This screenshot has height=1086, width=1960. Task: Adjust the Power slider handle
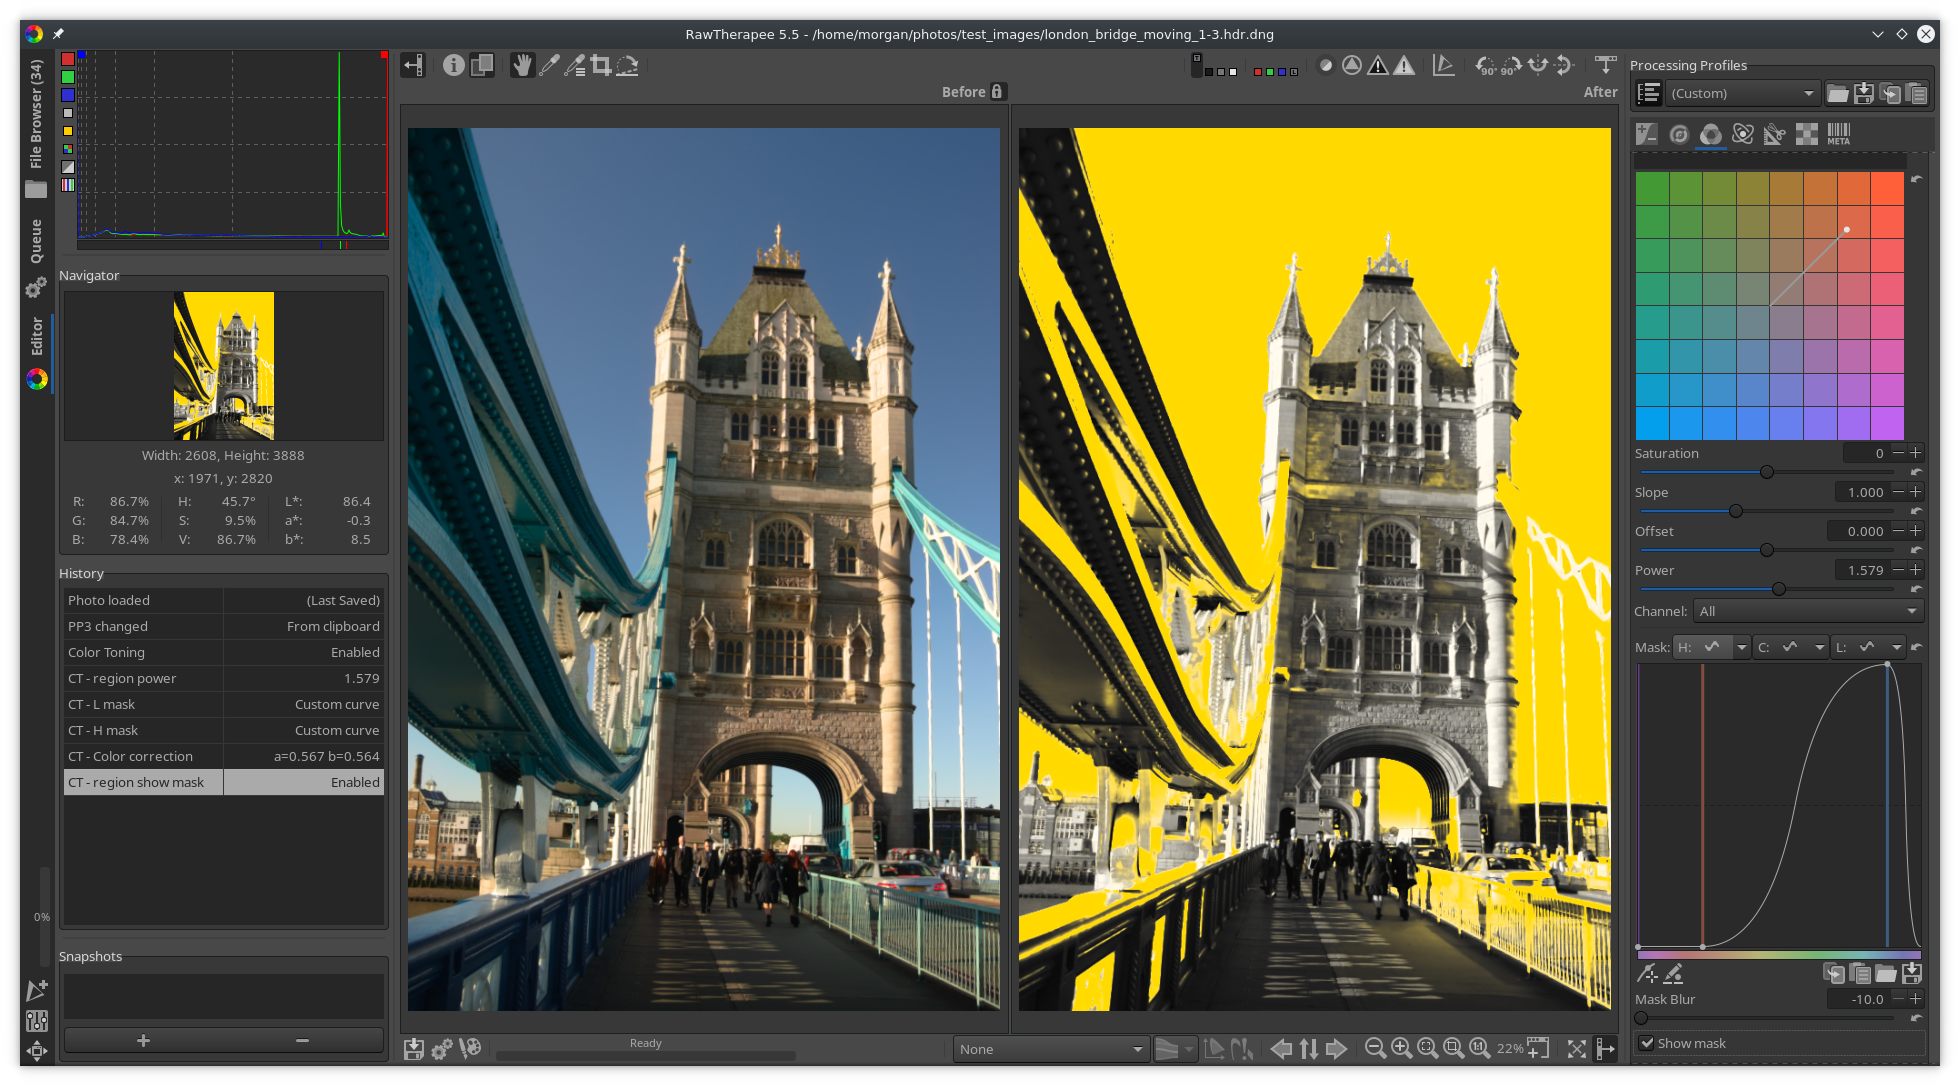1779,589
